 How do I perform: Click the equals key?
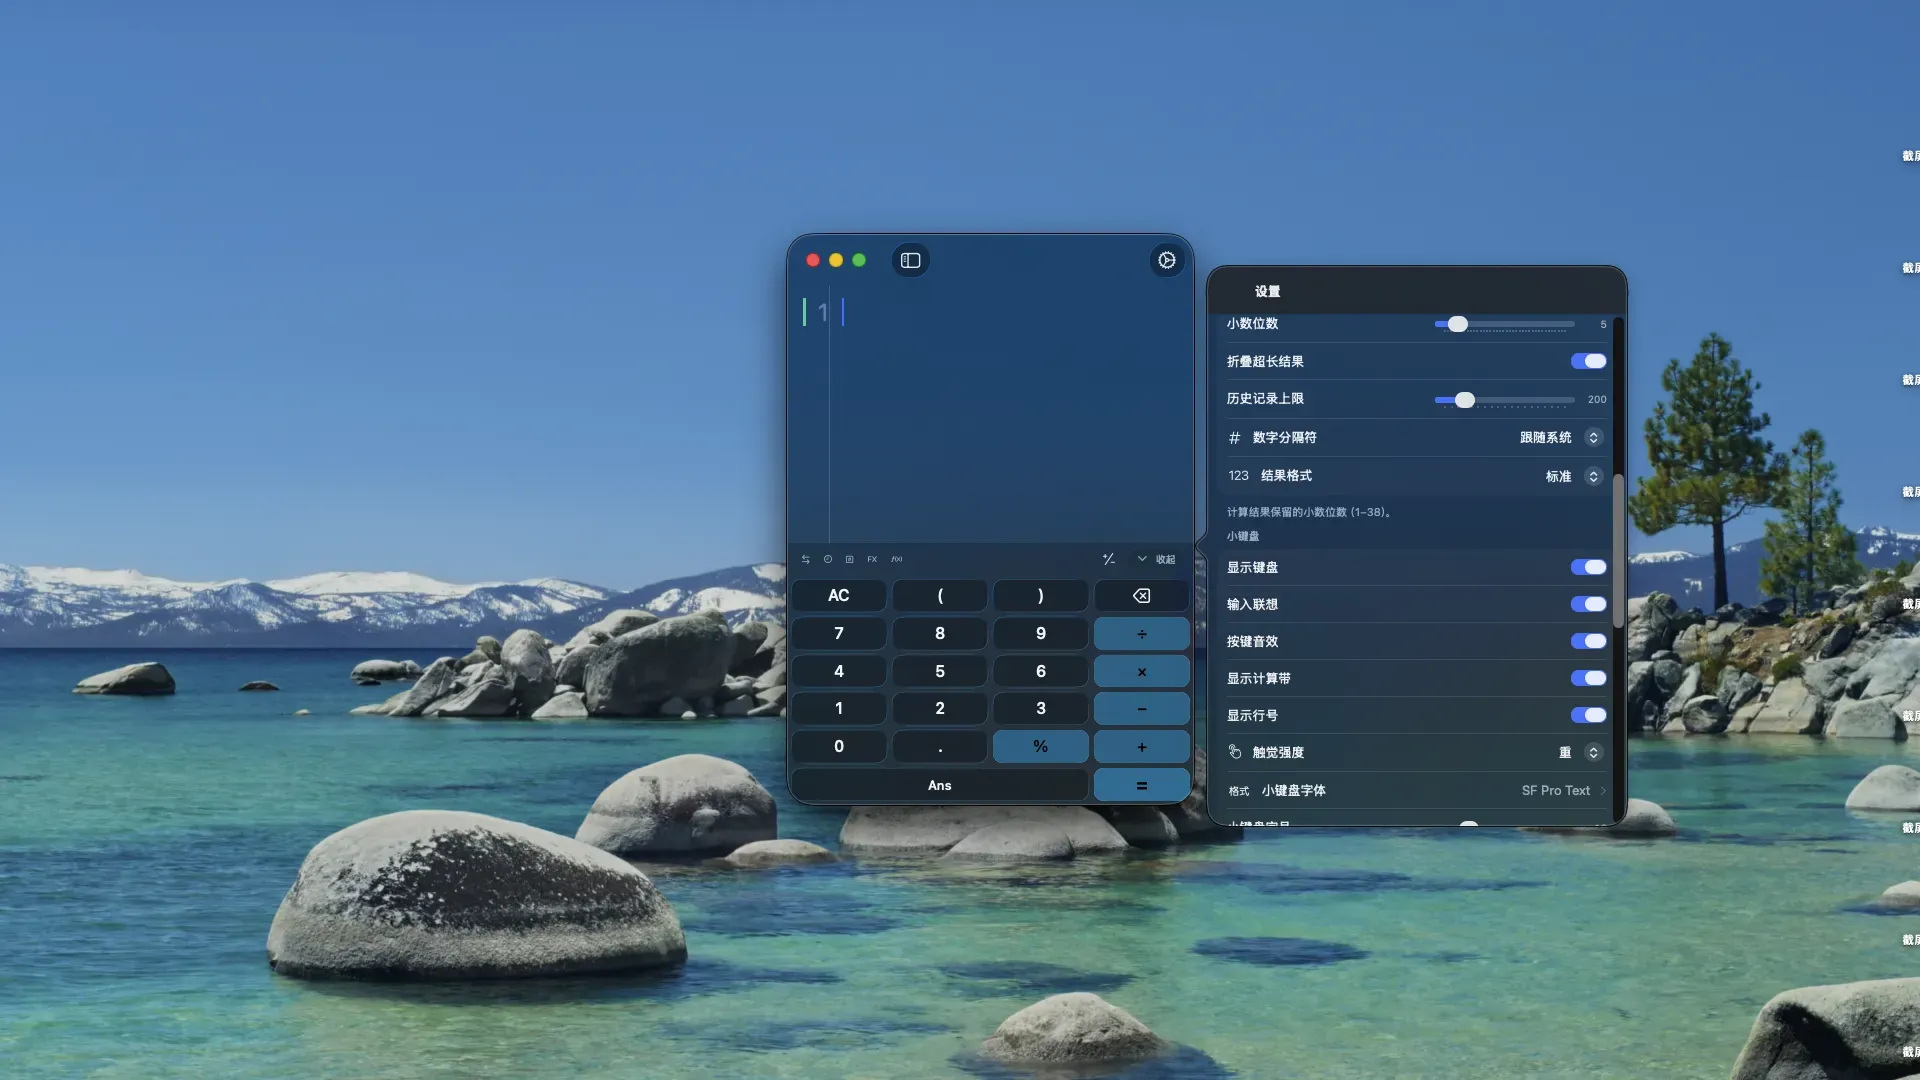[x=1141, y=786]
